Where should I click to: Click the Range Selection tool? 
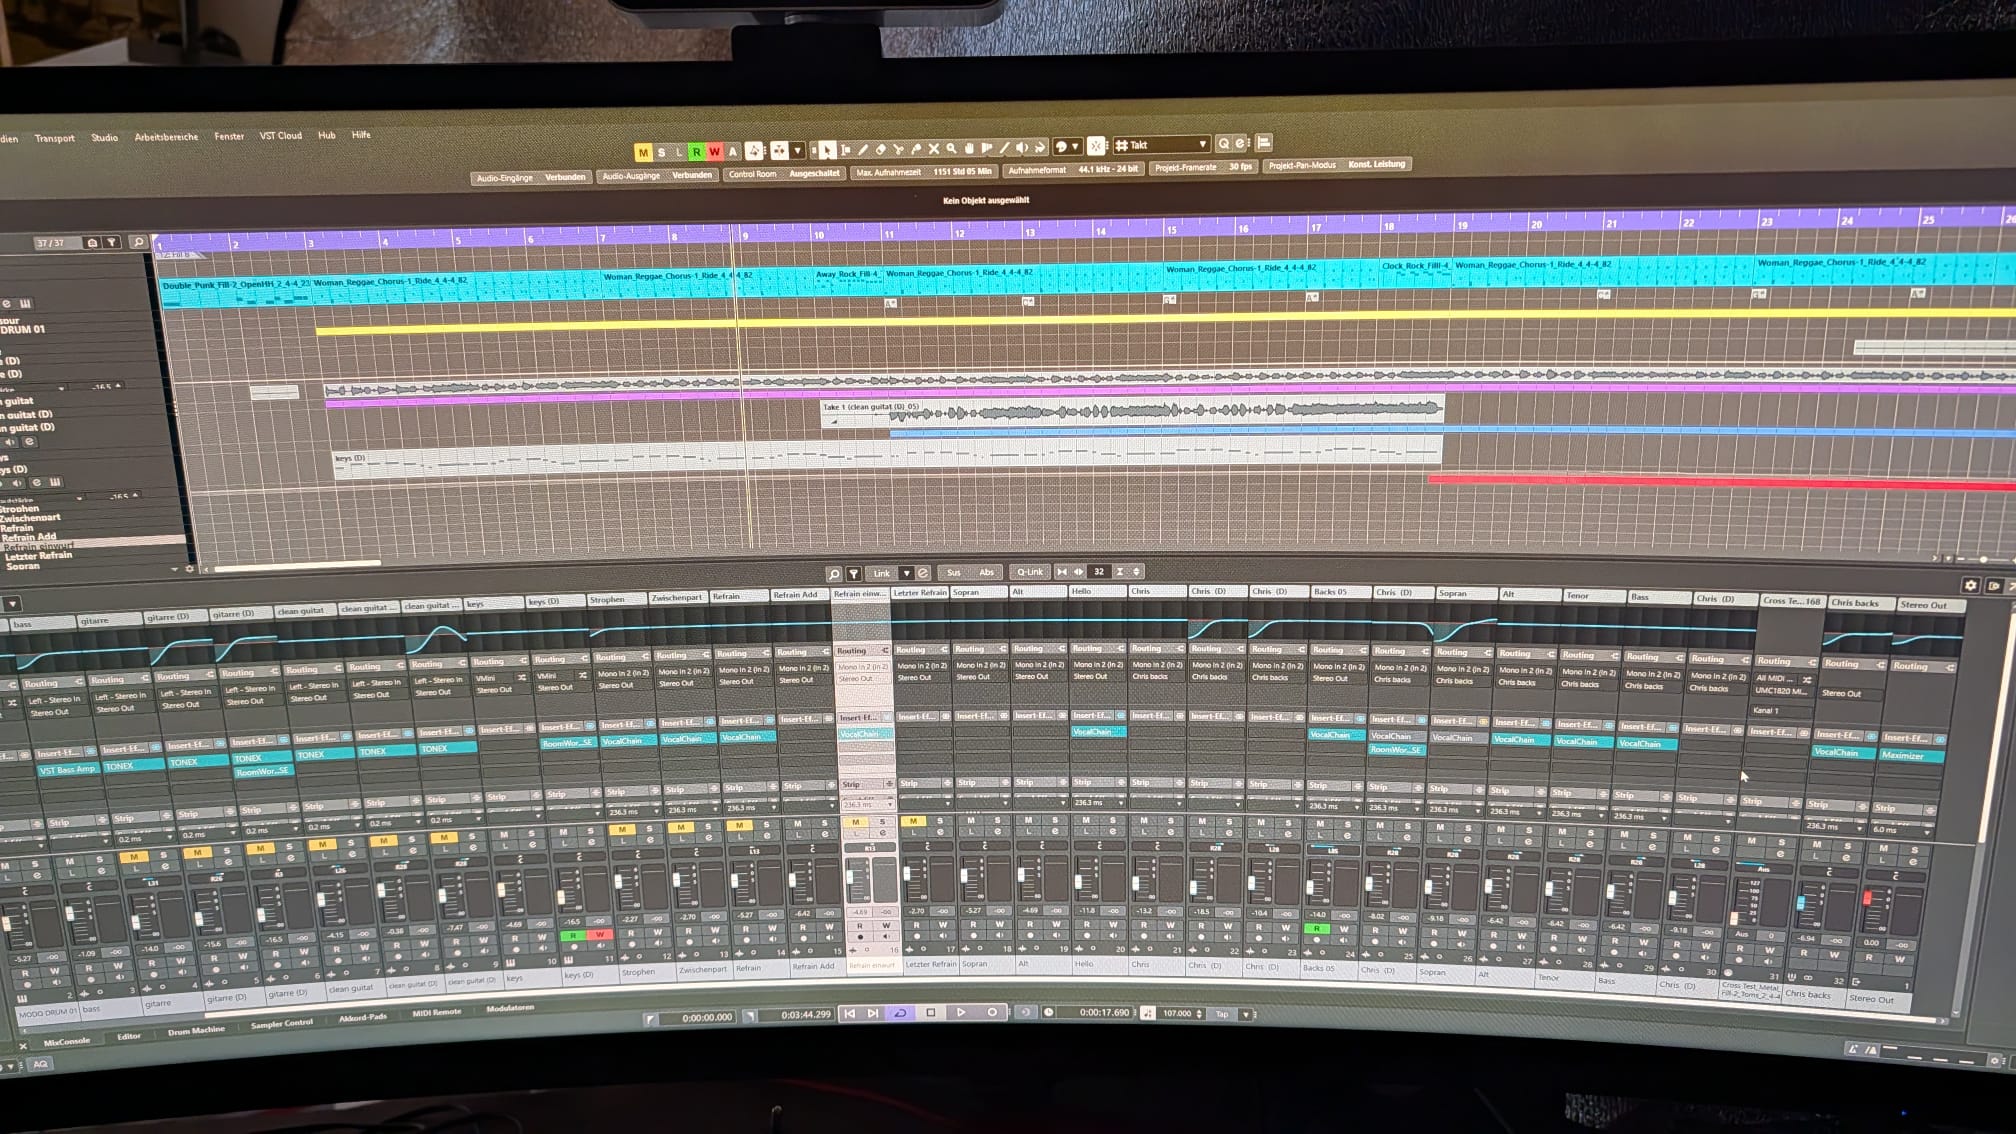tap(845, 150)
